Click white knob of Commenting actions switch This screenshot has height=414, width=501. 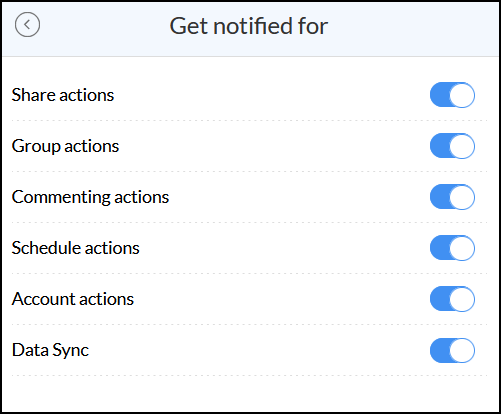[462, 197]
